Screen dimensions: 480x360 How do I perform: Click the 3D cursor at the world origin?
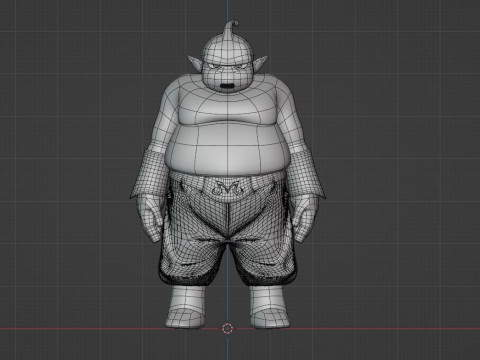(x=228, y=329)
